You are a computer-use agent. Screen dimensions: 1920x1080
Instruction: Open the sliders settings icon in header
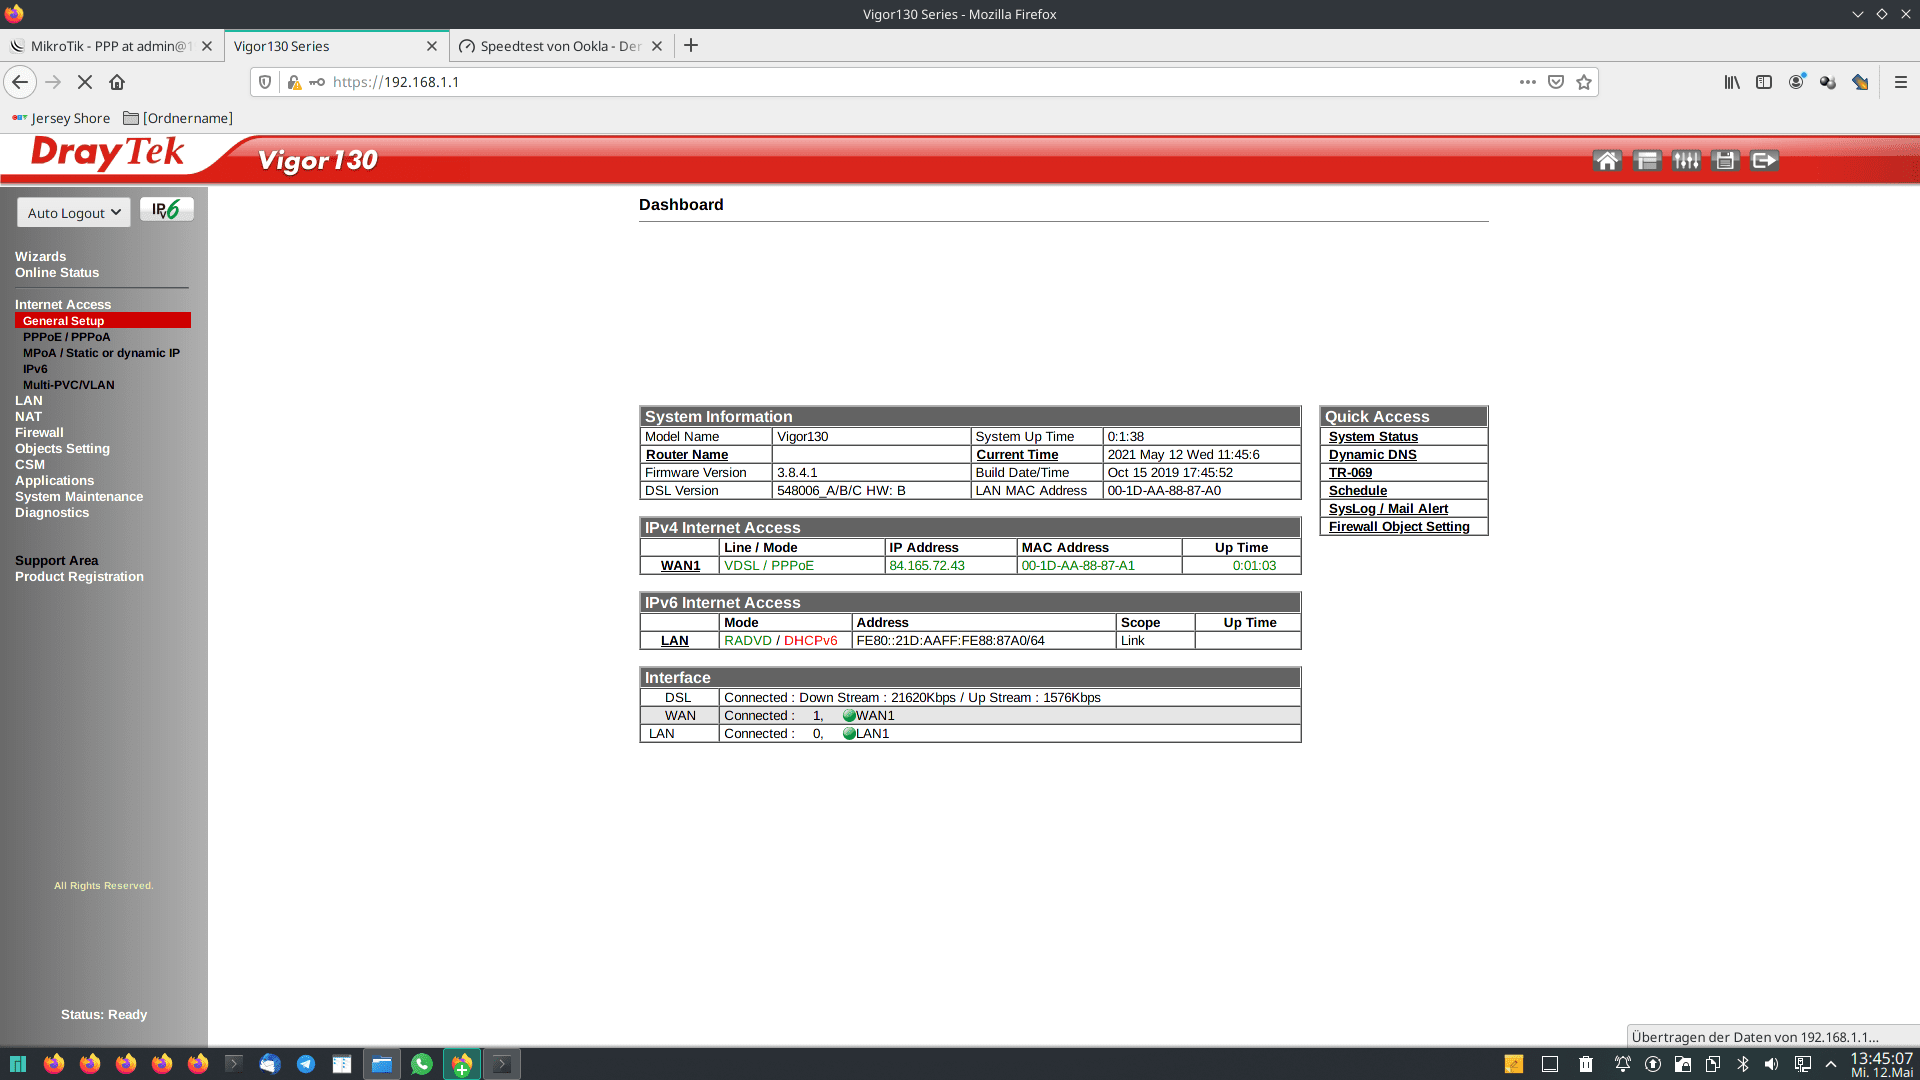pos(1686,161)
